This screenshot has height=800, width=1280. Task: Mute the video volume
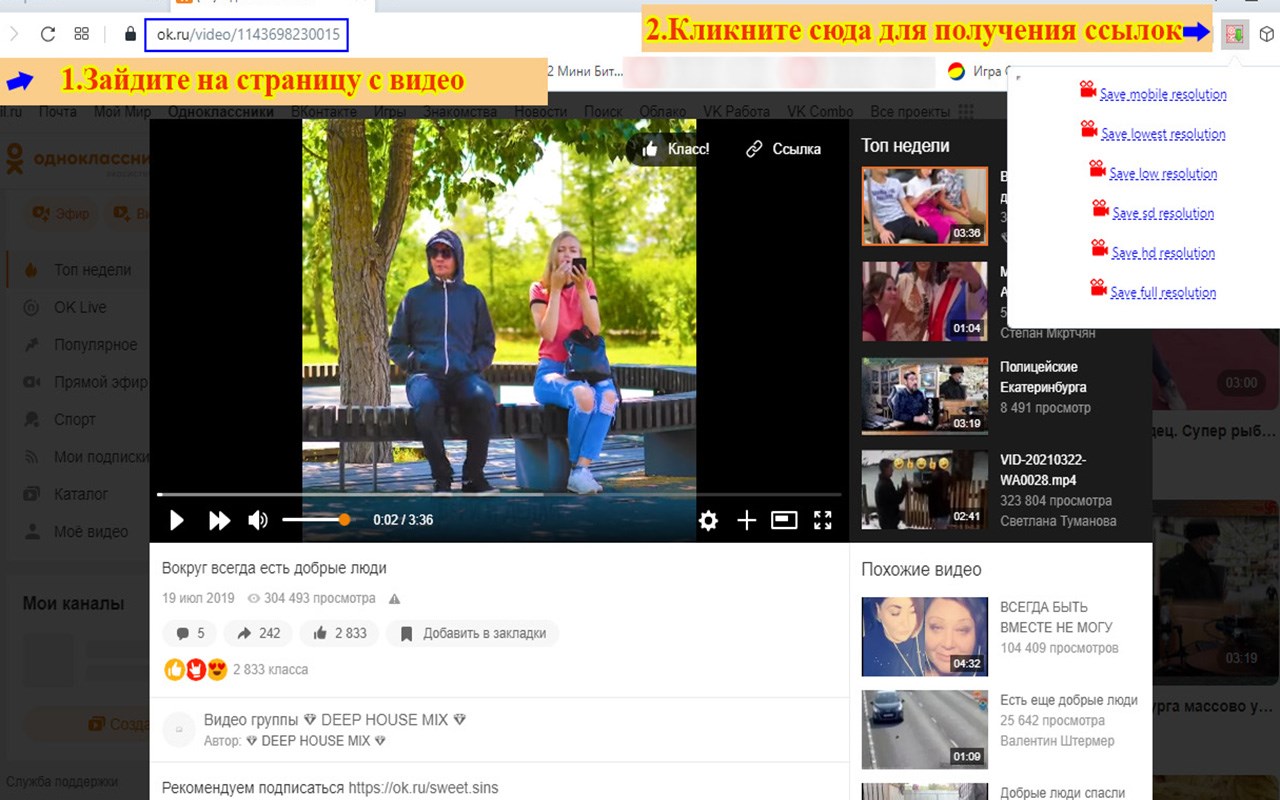[258, 520]
